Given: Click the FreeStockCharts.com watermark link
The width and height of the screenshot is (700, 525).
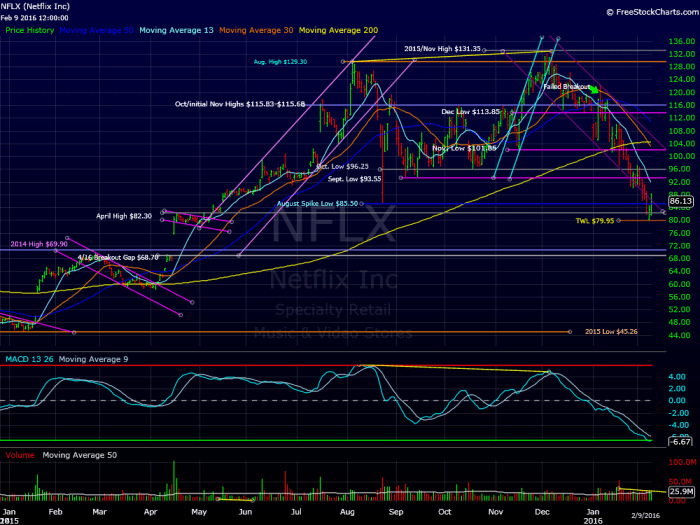Looking at the screenshot, I should [x=653, y=12].
